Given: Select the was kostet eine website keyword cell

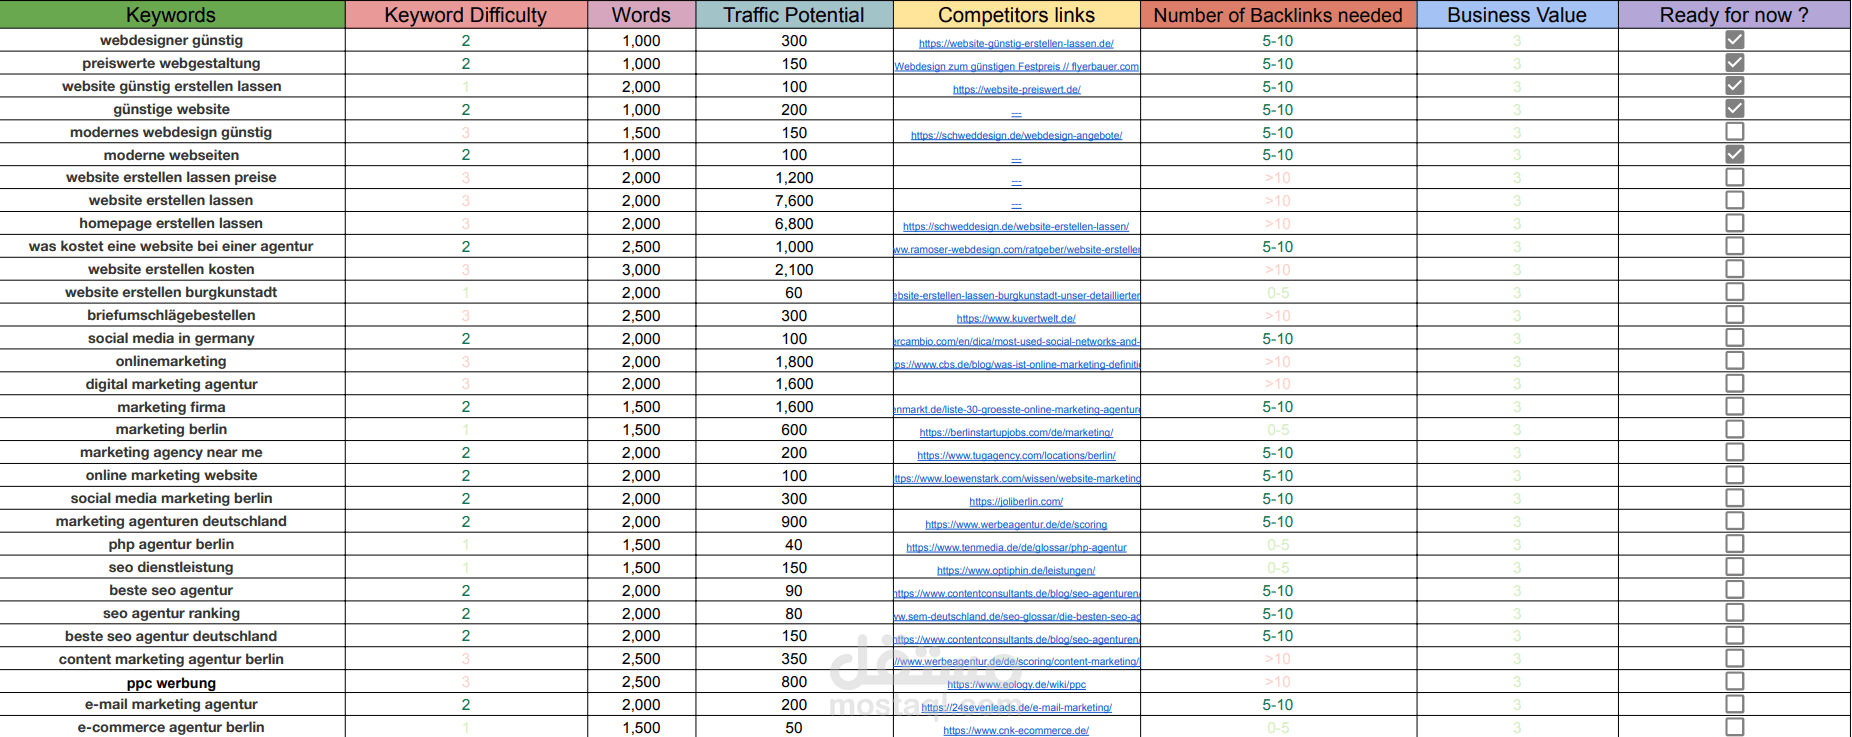Looking at the screenshot, I should click(x=171, y=246).
